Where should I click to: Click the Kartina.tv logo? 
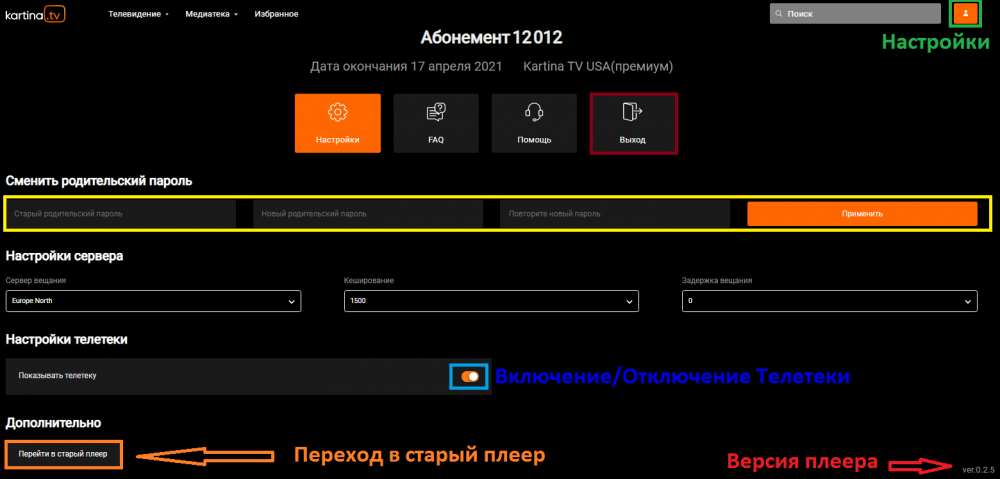34,14
